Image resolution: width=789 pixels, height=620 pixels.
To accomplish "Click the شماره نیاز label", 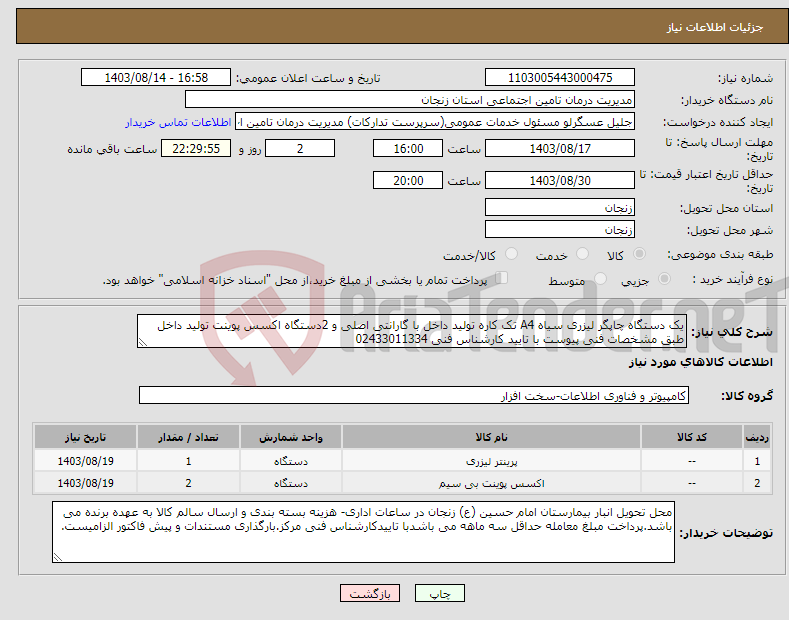I will (x=745, y=78).
